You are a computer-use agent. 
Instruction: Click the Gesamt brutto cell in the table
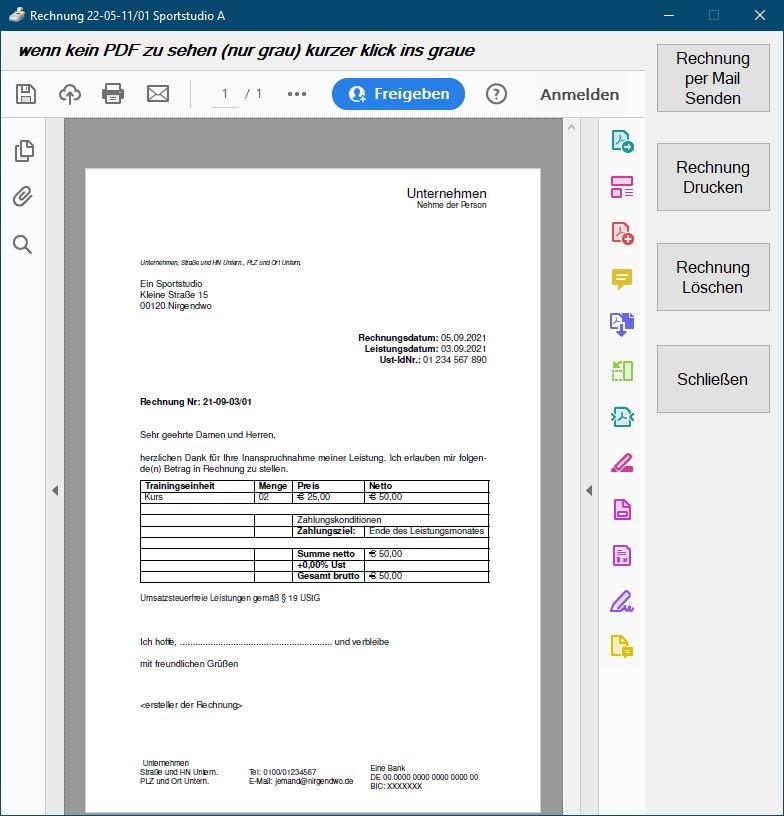pyautogui.click(x=328, y=576)
